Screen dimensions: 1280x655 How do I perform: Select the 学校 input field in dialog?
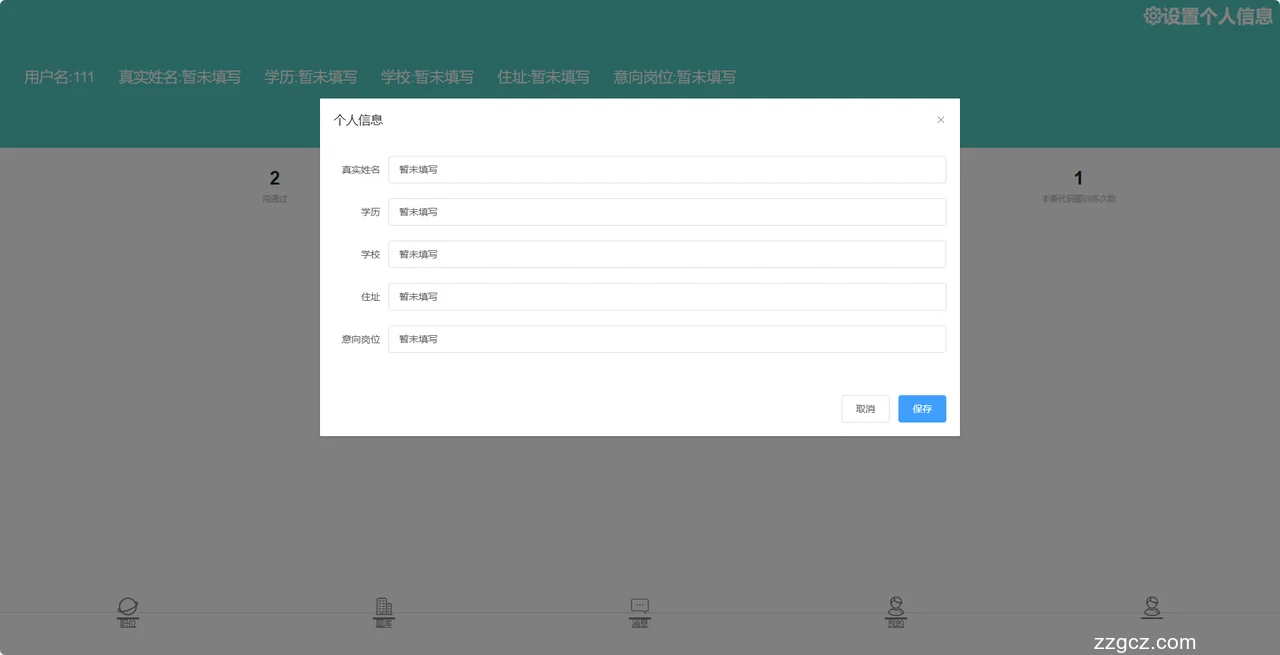pos(666,254)
